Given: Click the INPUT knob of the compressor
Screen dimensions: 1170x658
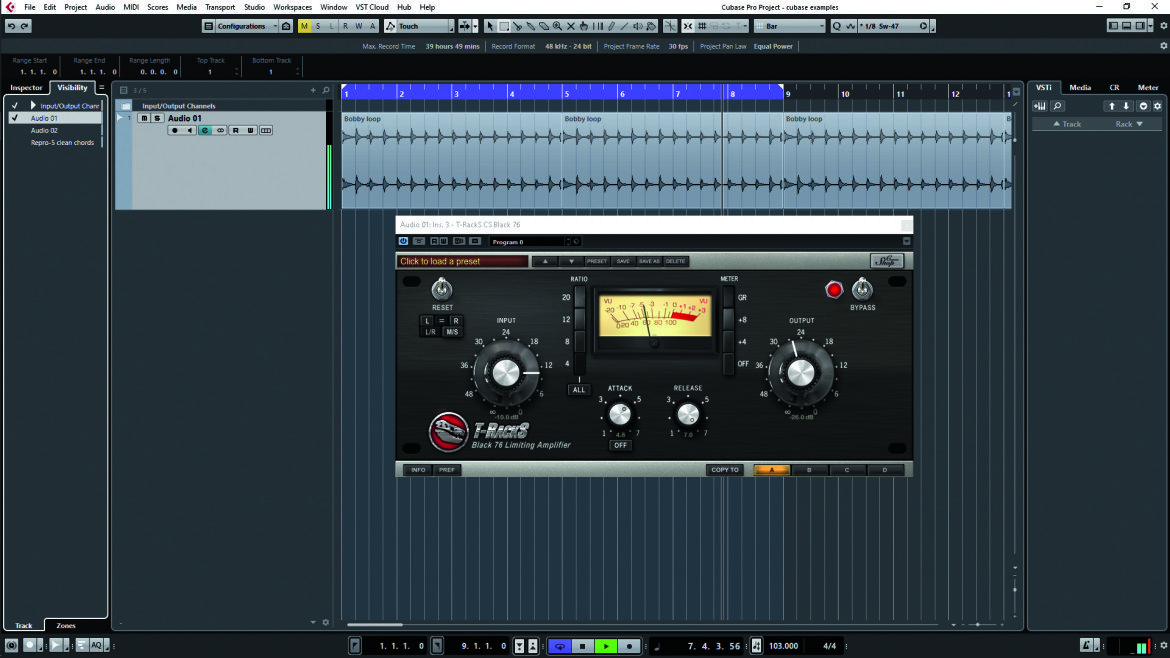Looking at the screenshot, I should click(506, 372).
